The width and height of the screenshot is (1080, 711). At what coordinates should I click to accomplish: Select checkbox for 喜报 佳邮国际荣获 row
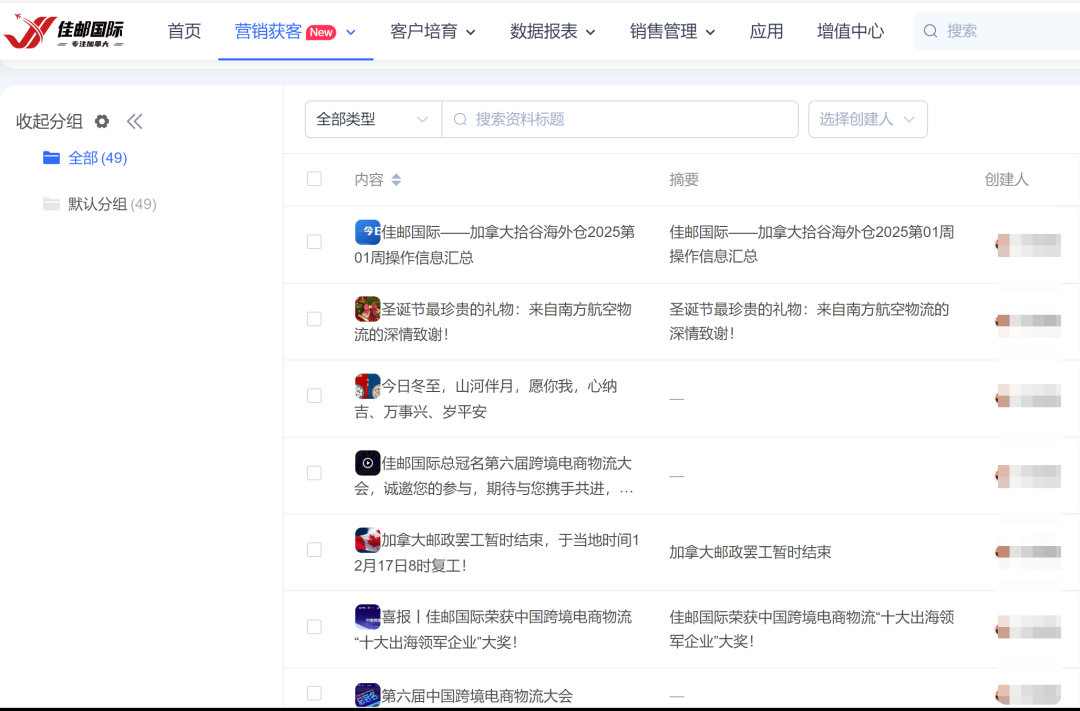[314, 627]
